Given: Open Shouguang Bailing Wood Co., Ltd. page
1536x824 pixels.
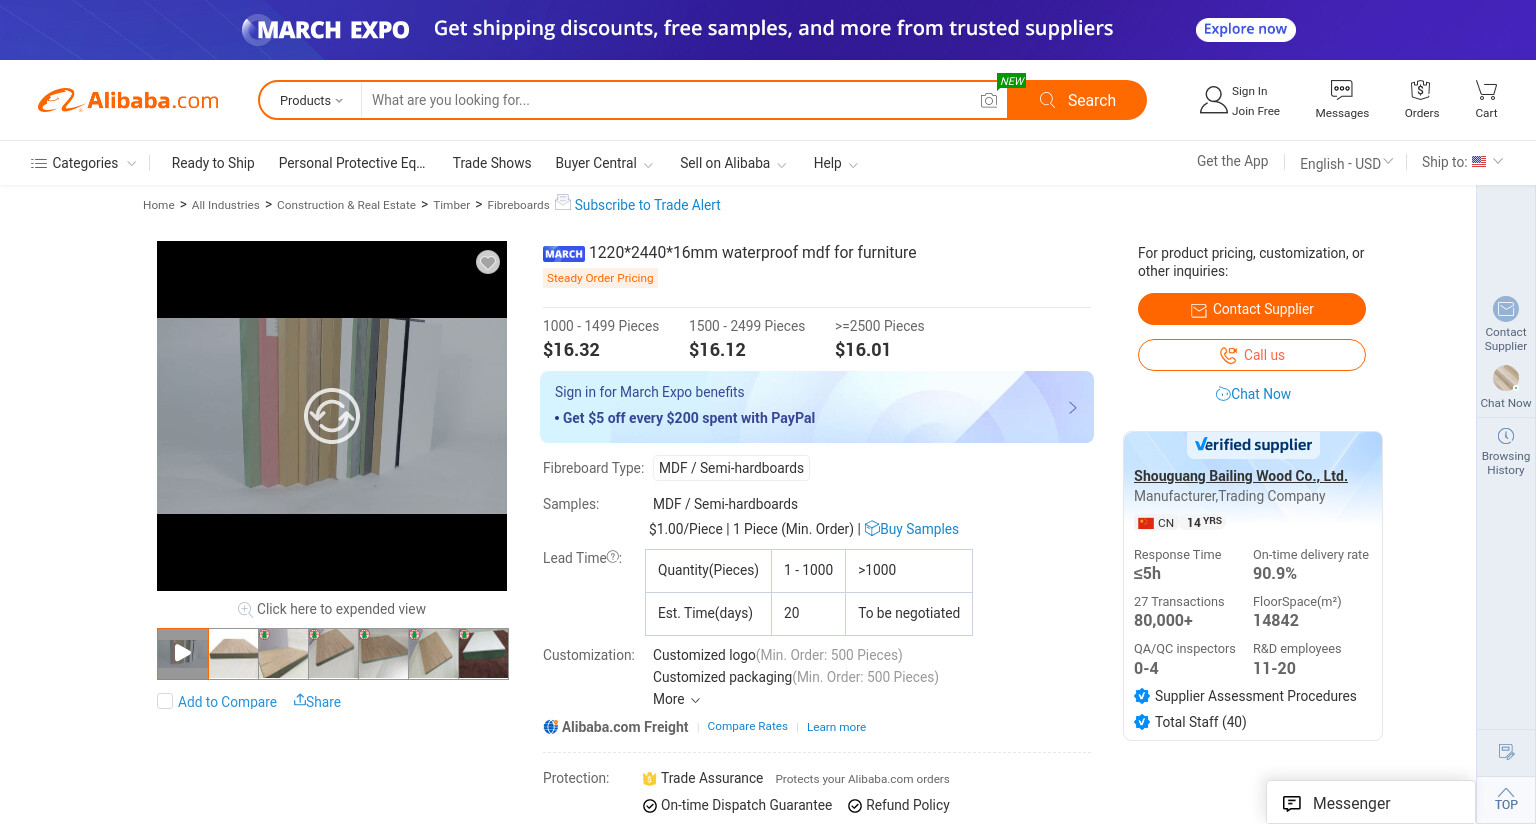Looking at the screenshot, I should tap(1240, 476).
